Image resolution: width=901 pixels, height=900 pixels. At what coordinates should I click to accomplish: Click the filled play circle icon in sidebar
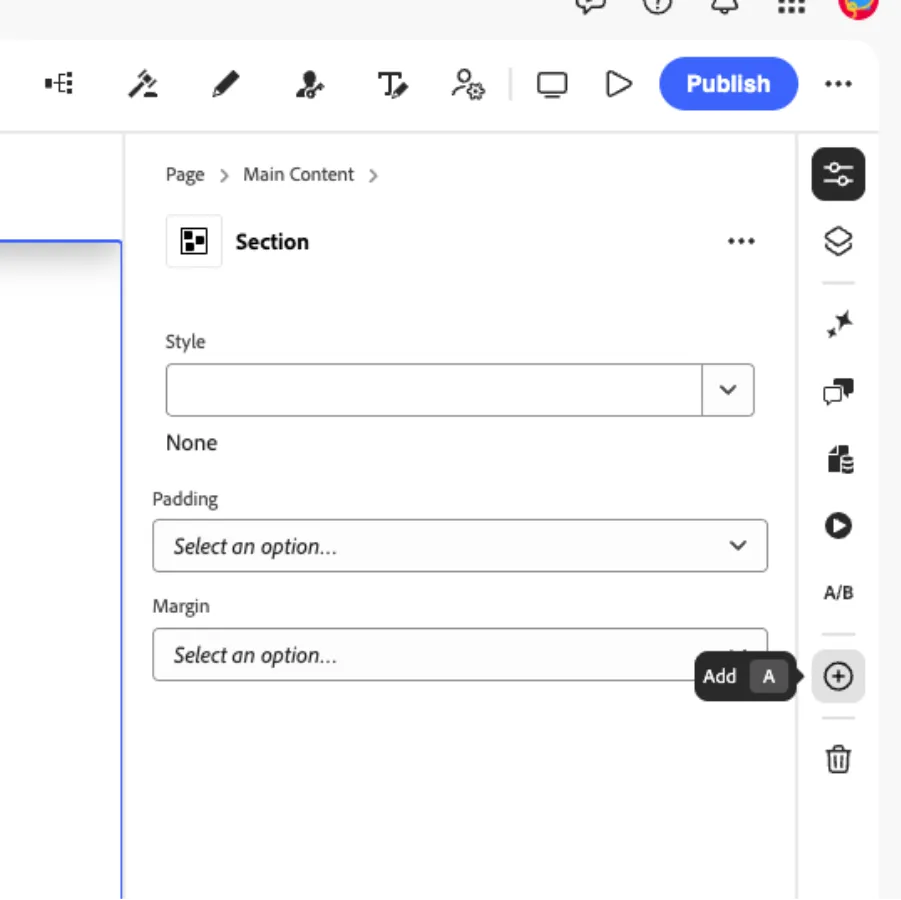point(838,525)
